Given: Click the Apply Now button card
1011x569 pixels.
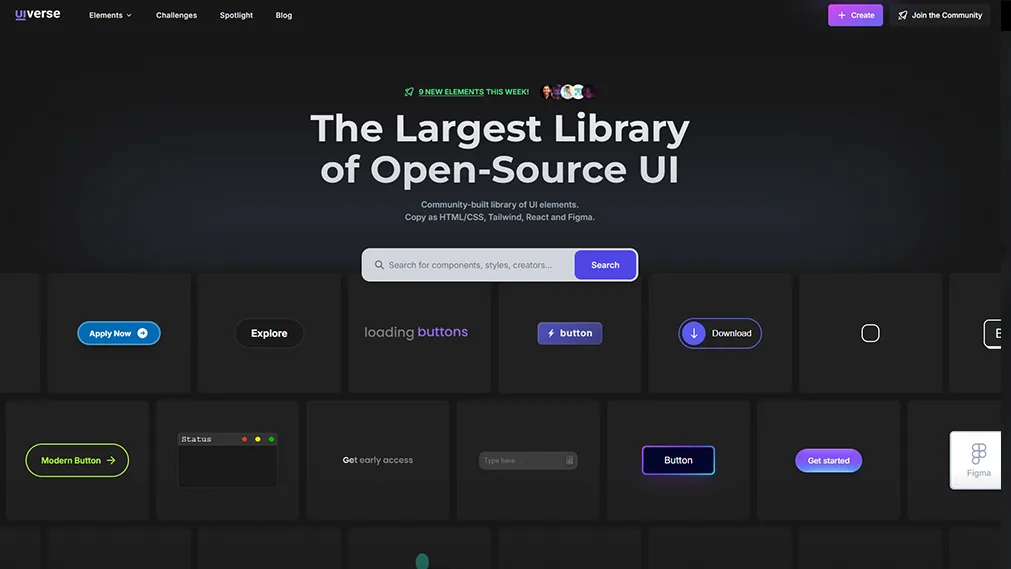Looking at the screenshot, I should (119, 333).
